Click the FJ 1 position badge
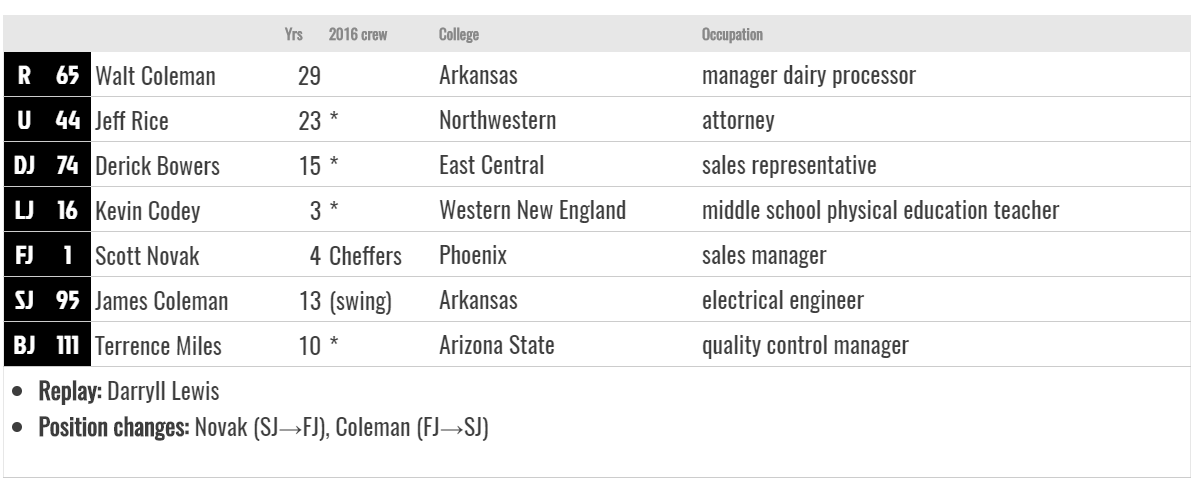Screen dimensions: 1197x487 47,255
